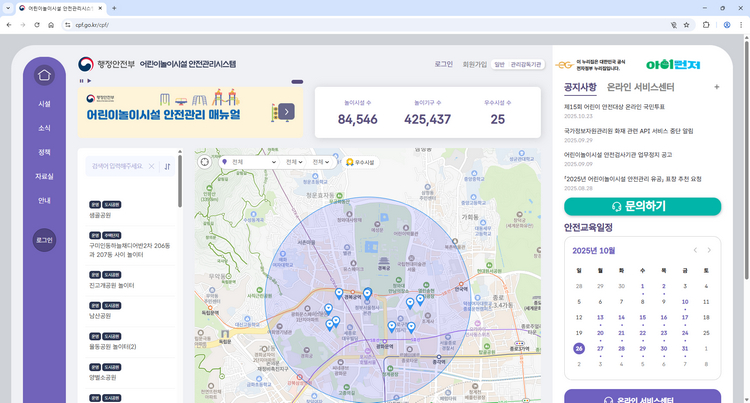
Task: Click the current location crosshair icon on map
Action: coord(206,161)
